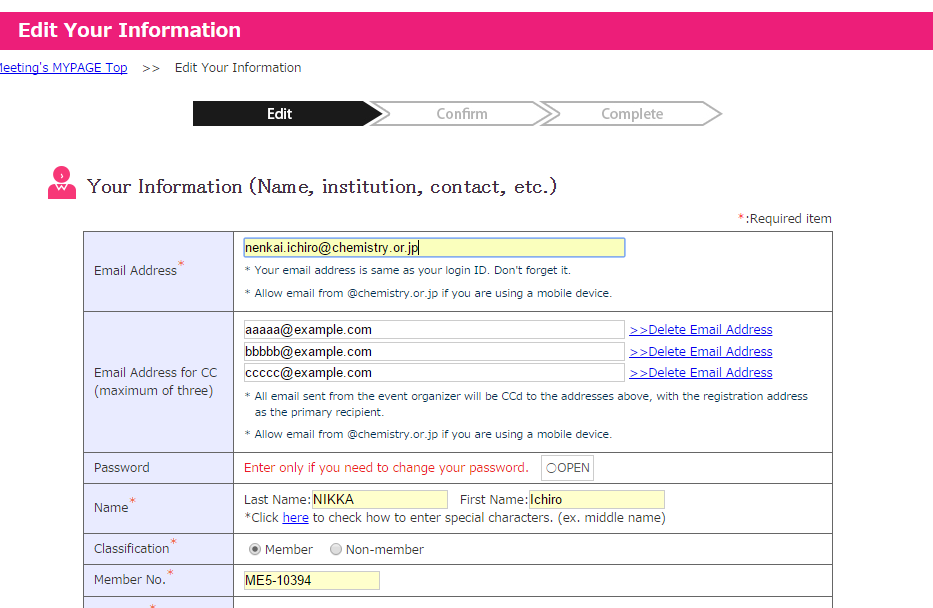Click the 'Email Address for CC' label

coord(155,381)
